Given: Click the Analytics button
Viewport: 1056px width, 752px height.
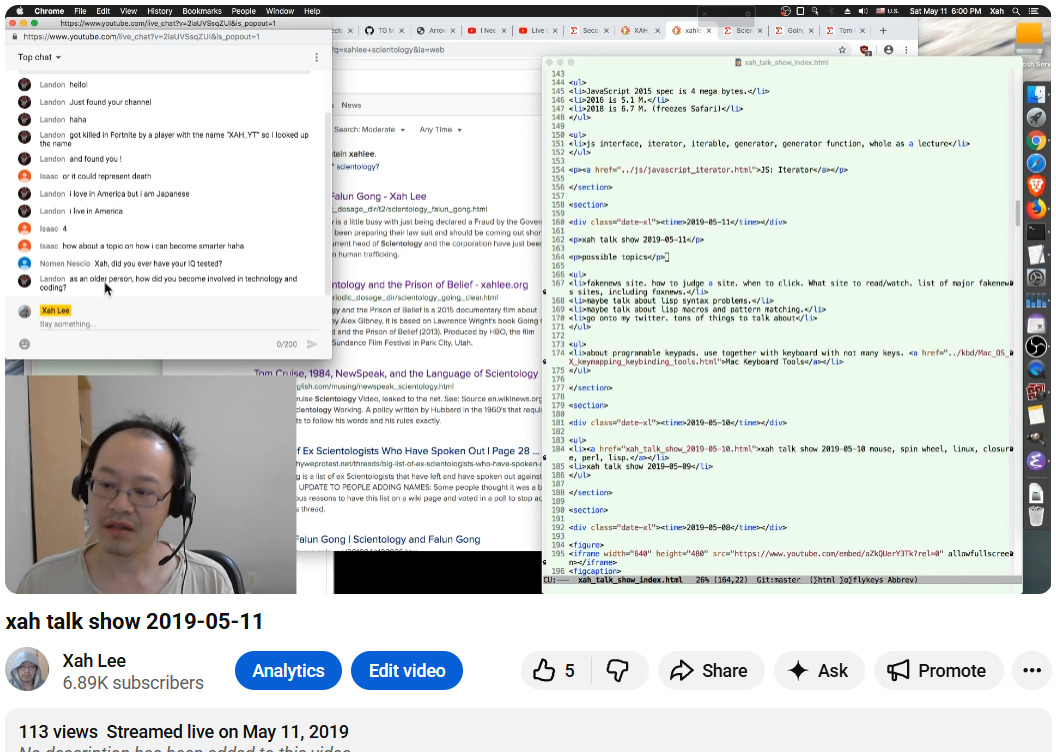Looking at the screenshot, I should [288, 670].
